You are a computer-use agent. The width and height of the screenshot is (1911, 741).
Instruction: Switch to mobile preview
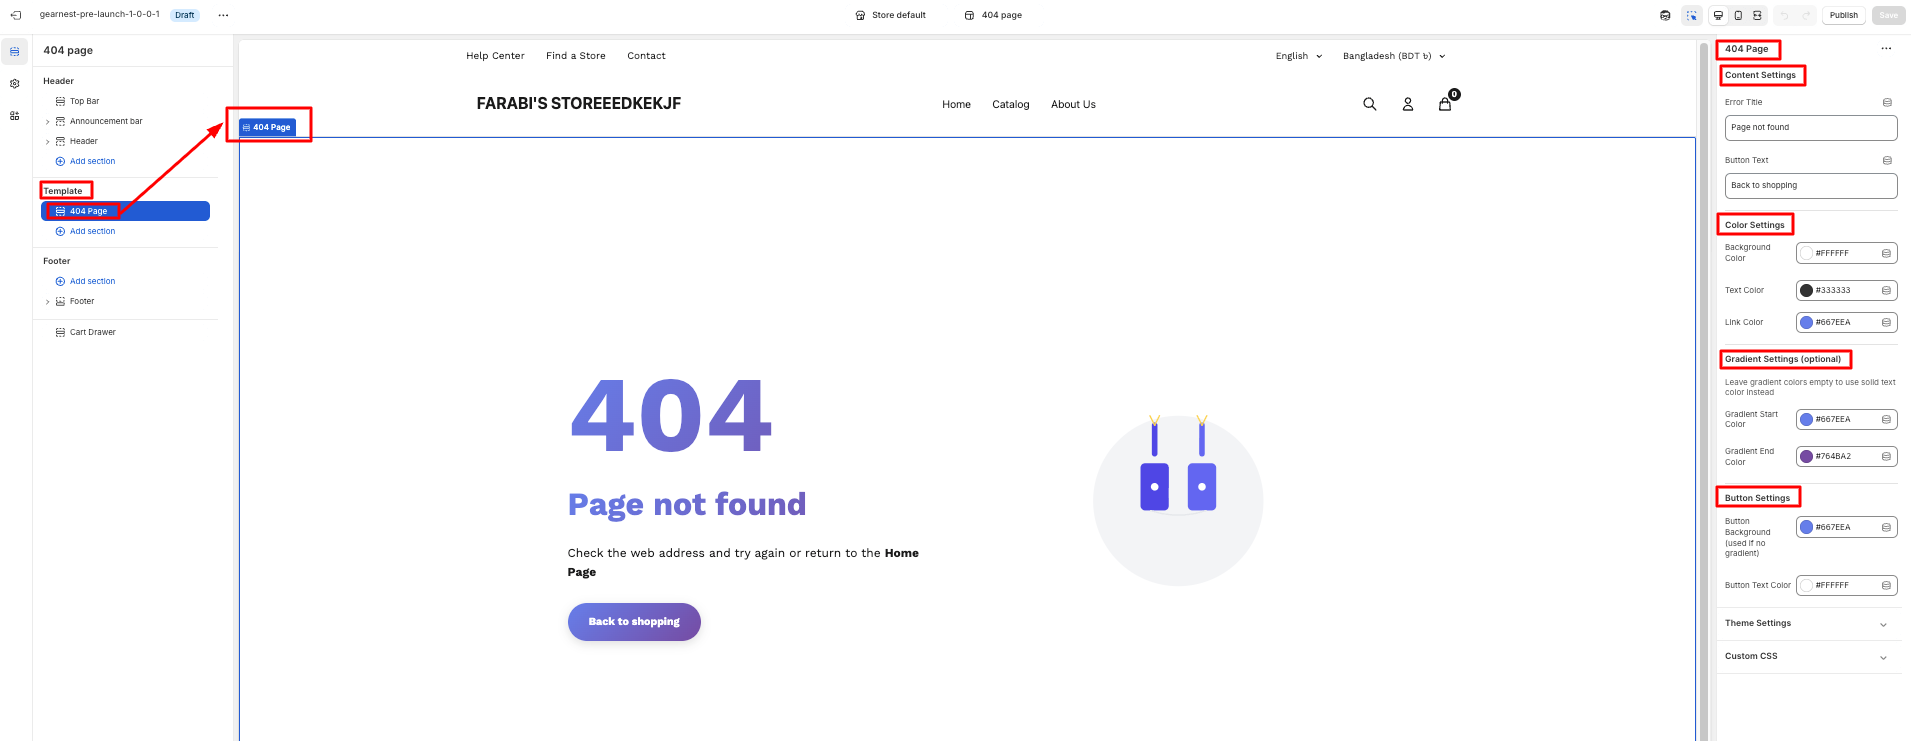point(1738,15)
